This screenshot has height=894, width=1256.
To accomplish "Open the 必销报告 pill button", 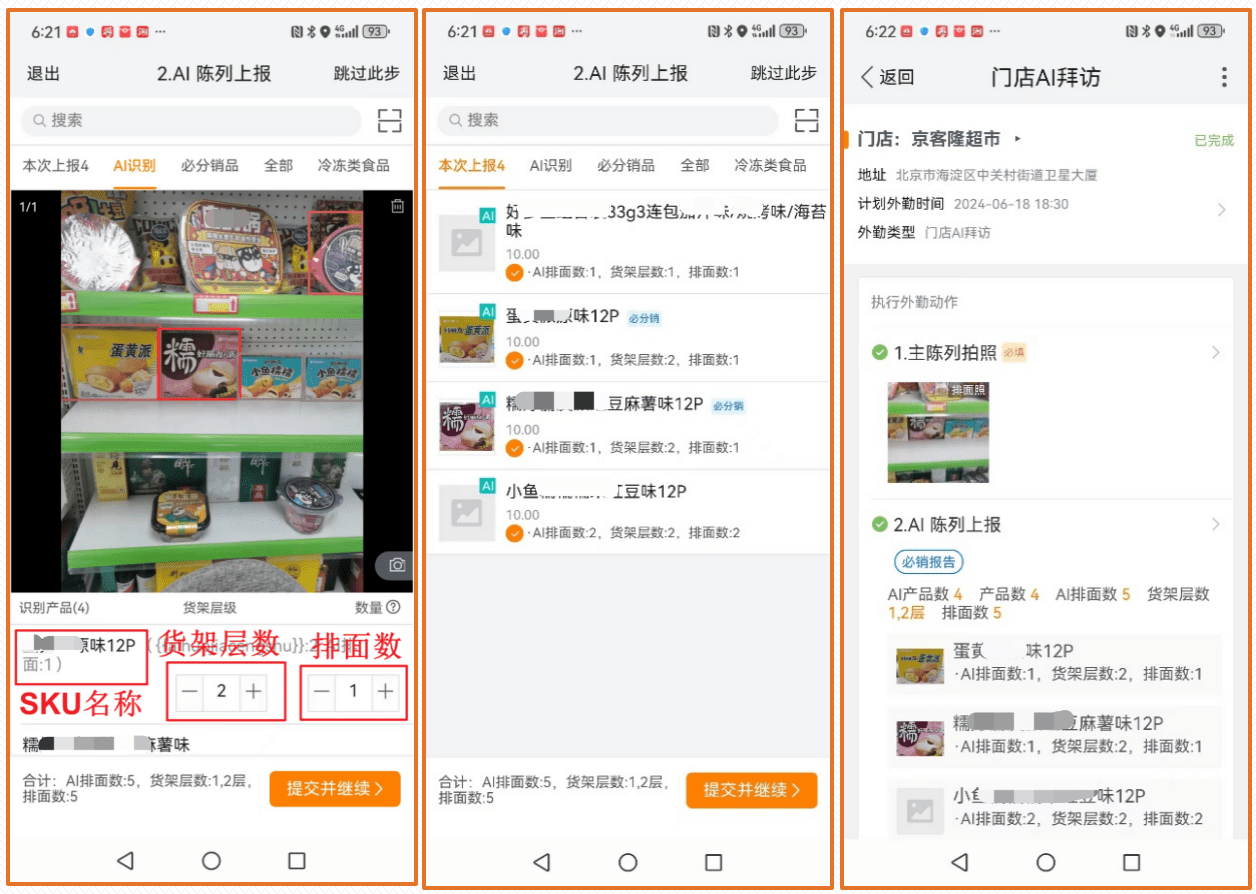I will (x=928, y=562).
